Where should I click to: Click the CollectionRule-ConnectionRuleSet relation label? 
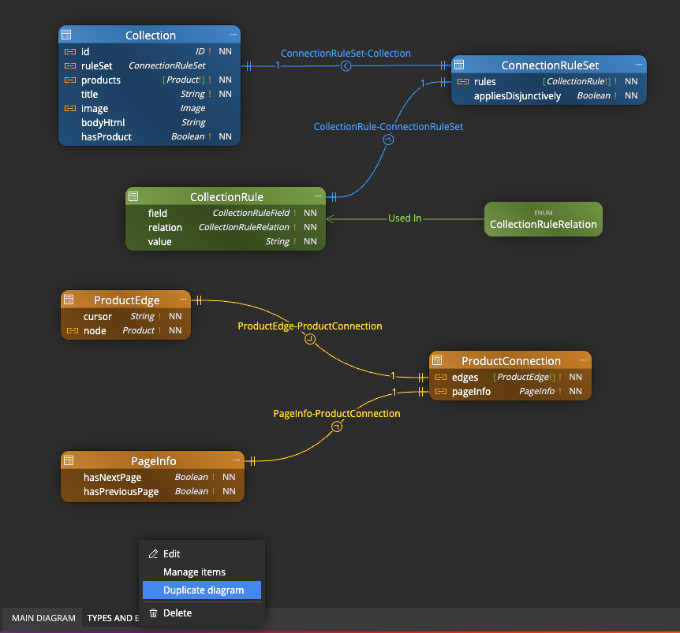pos(389,127)
